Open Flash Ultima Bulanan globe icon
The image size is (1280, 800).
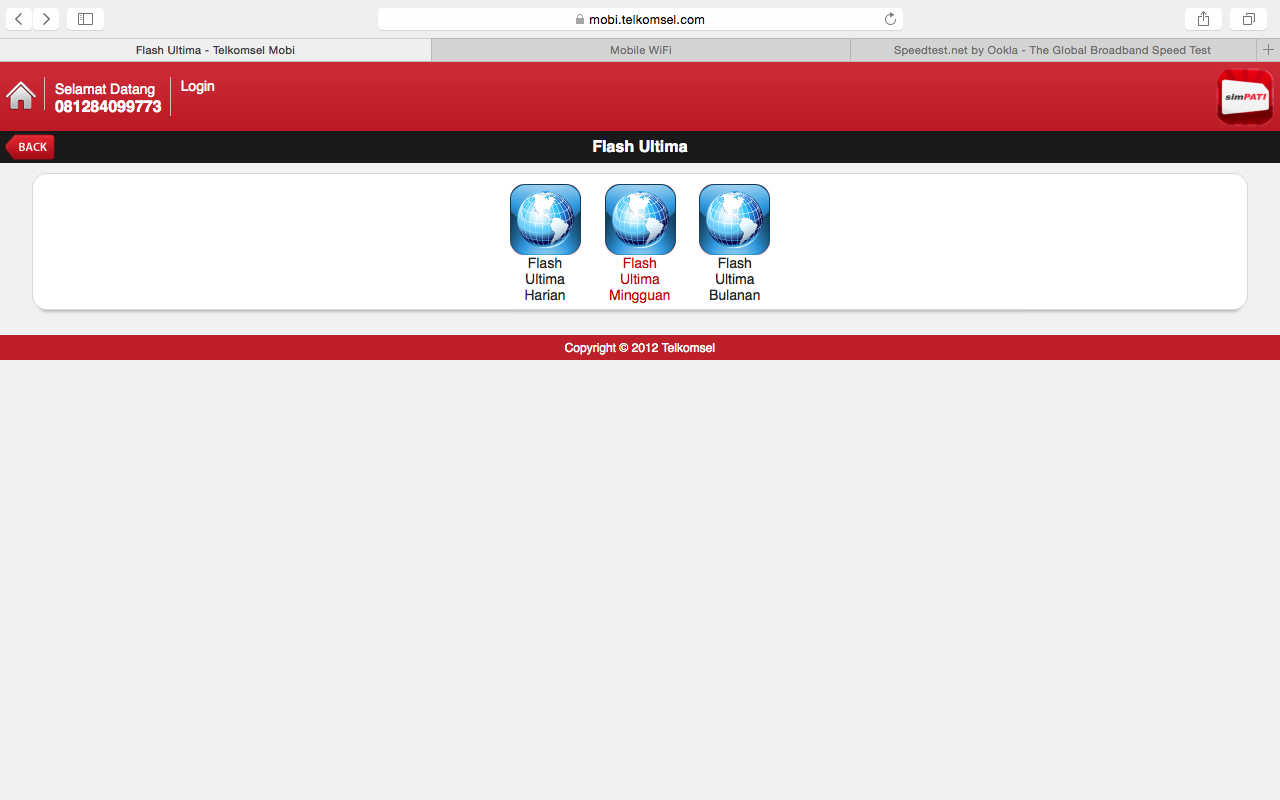pyautogui.click(x=734, y=219)
